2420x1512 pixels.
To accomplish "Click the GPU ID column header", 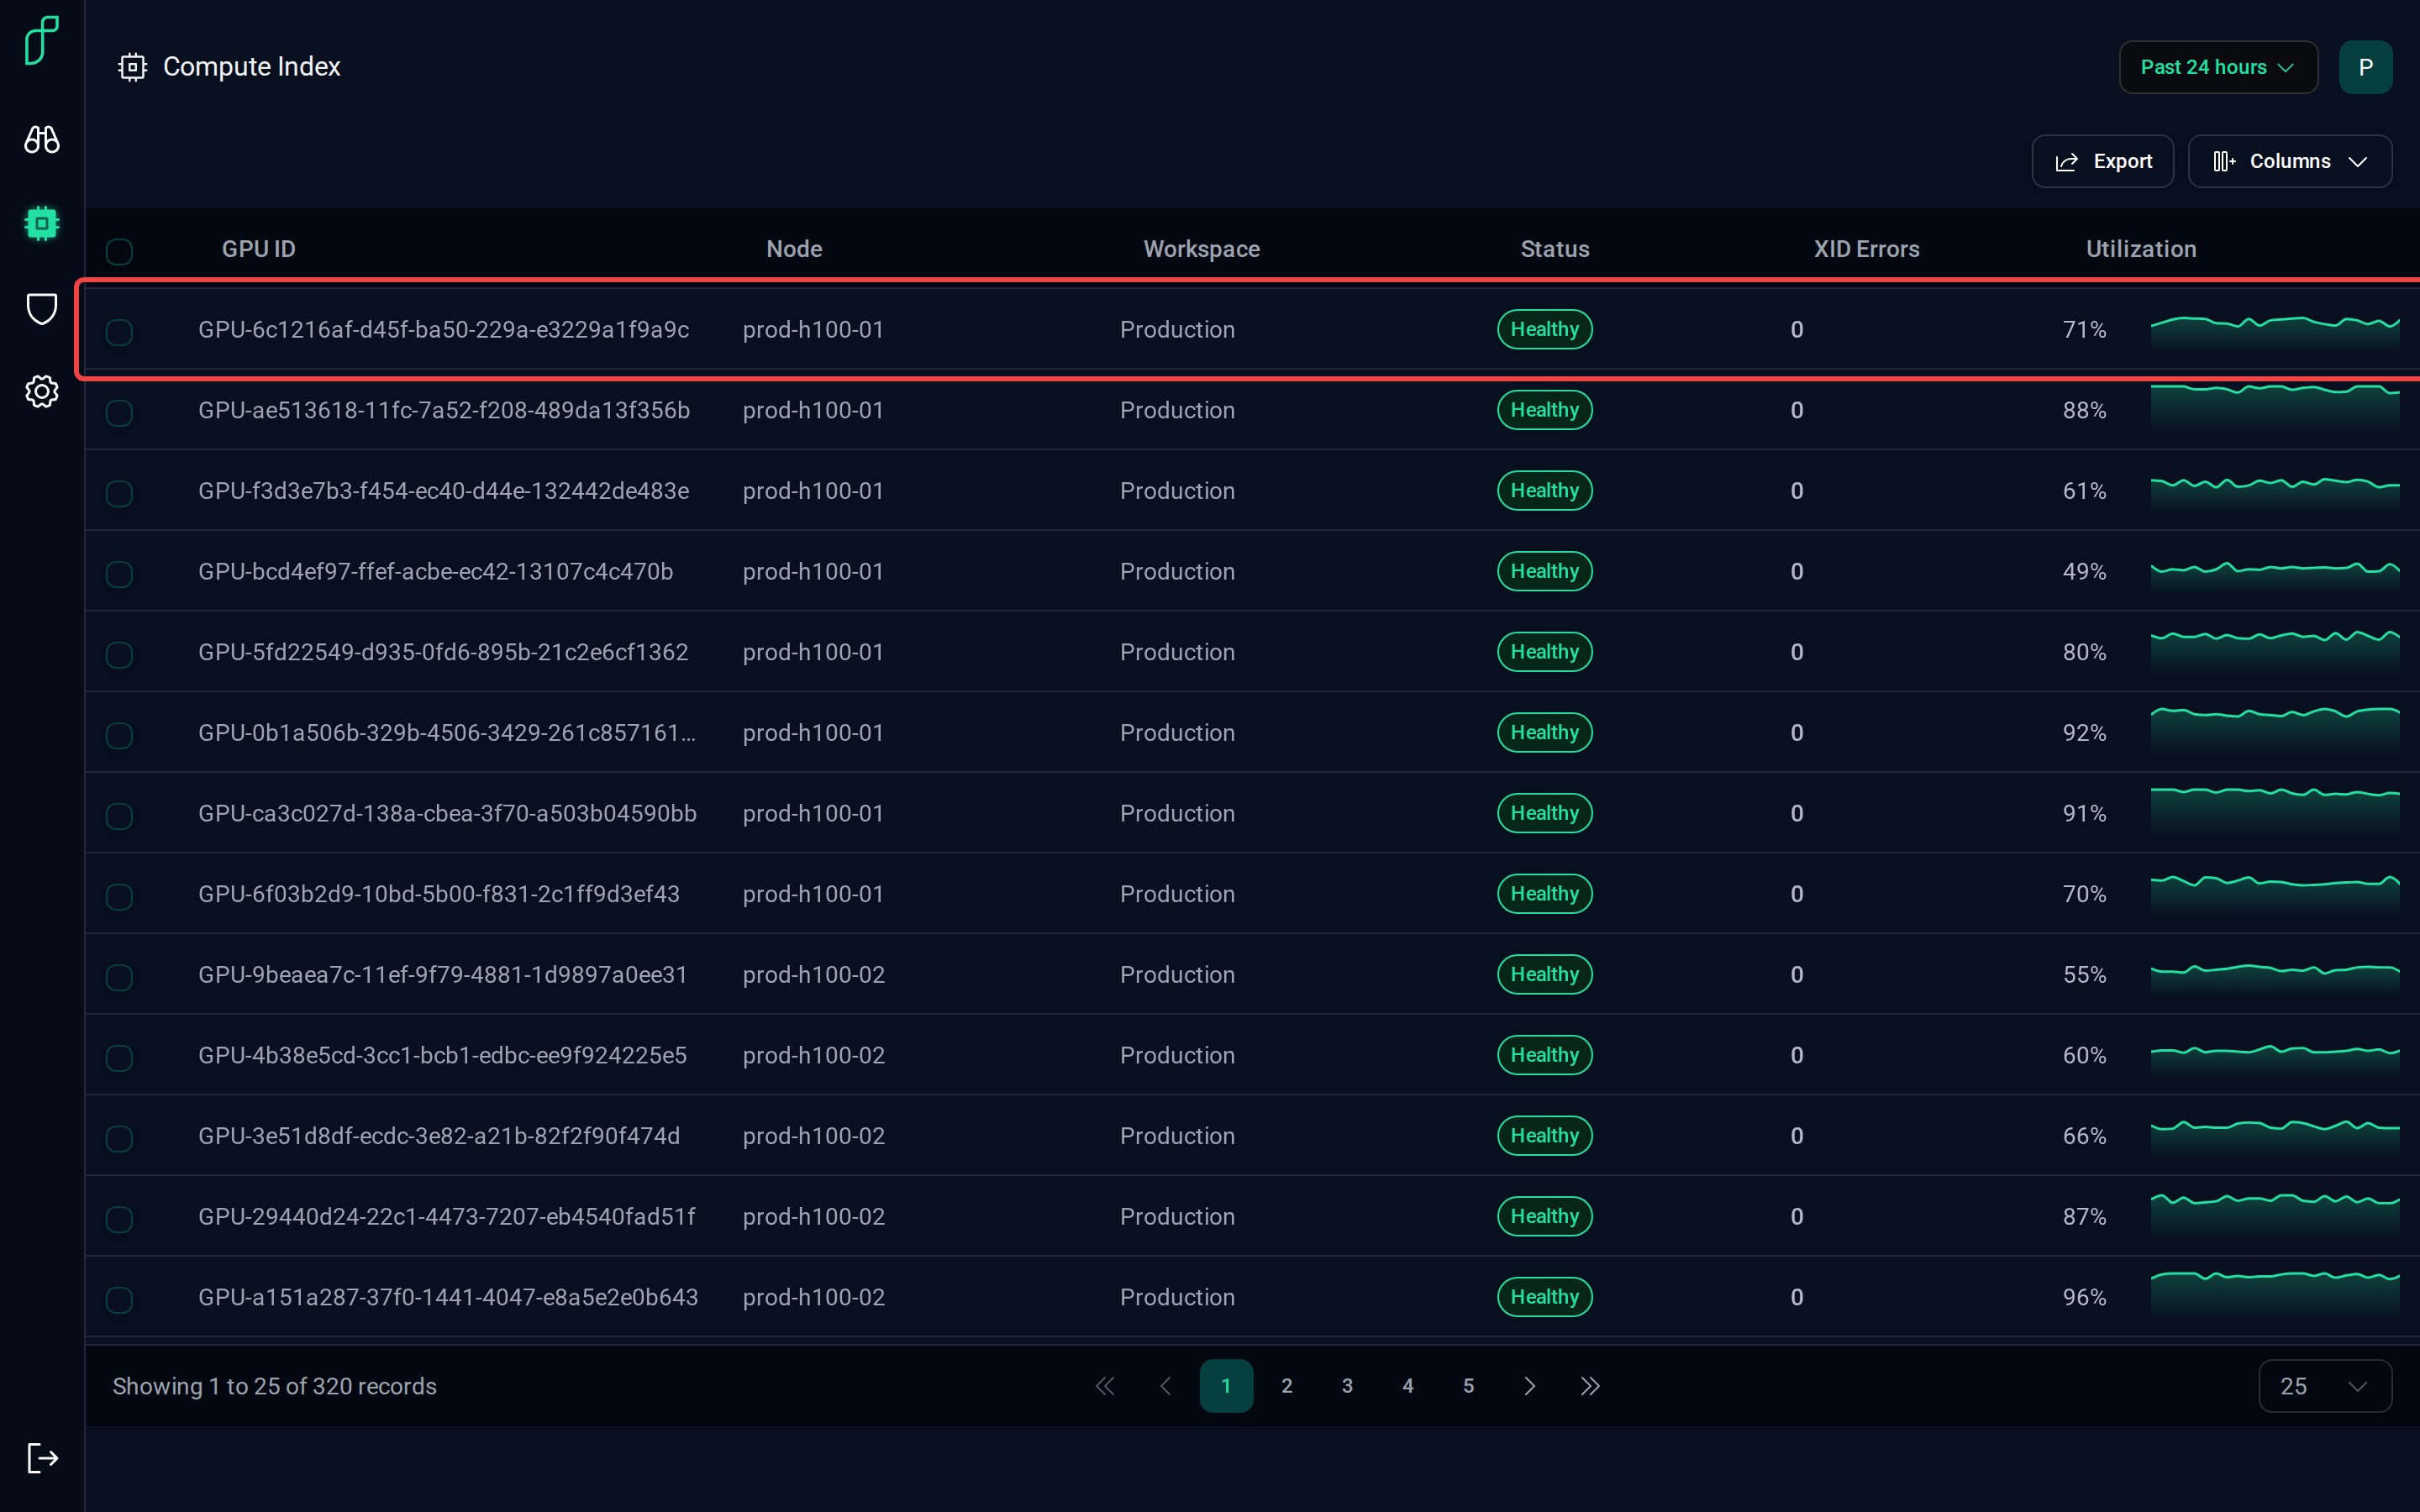I will [x=259, y=249].
